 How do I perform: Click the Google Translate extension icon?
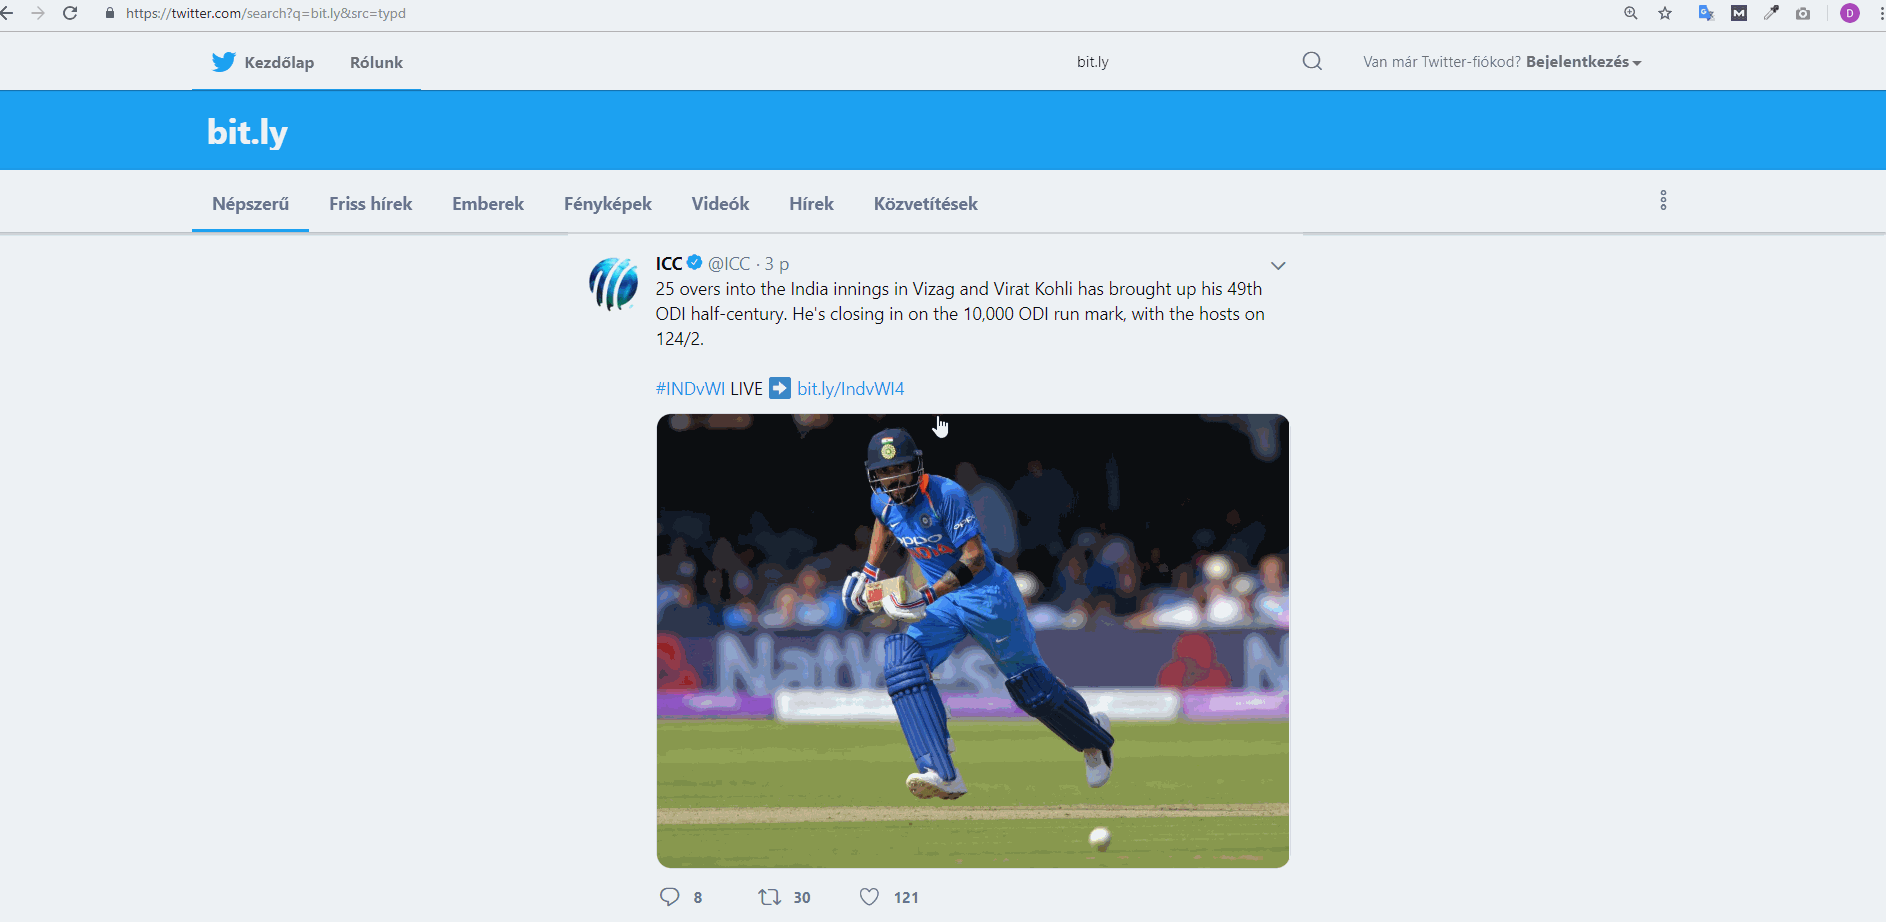point(1706,13)
